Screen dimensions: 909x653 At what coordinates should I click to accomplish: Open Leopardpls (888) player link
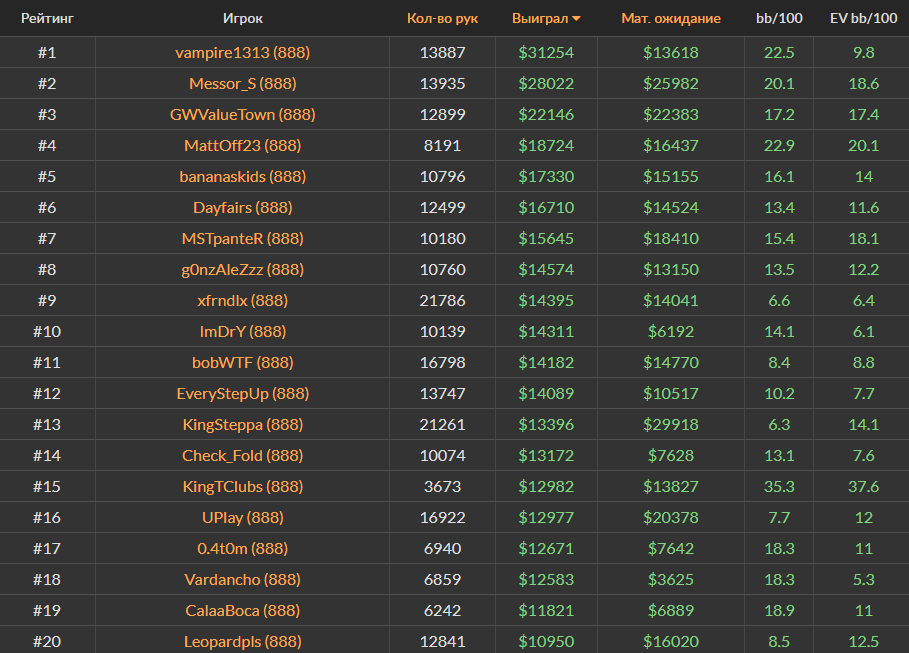pyautogui.click(x=242, y=642)
